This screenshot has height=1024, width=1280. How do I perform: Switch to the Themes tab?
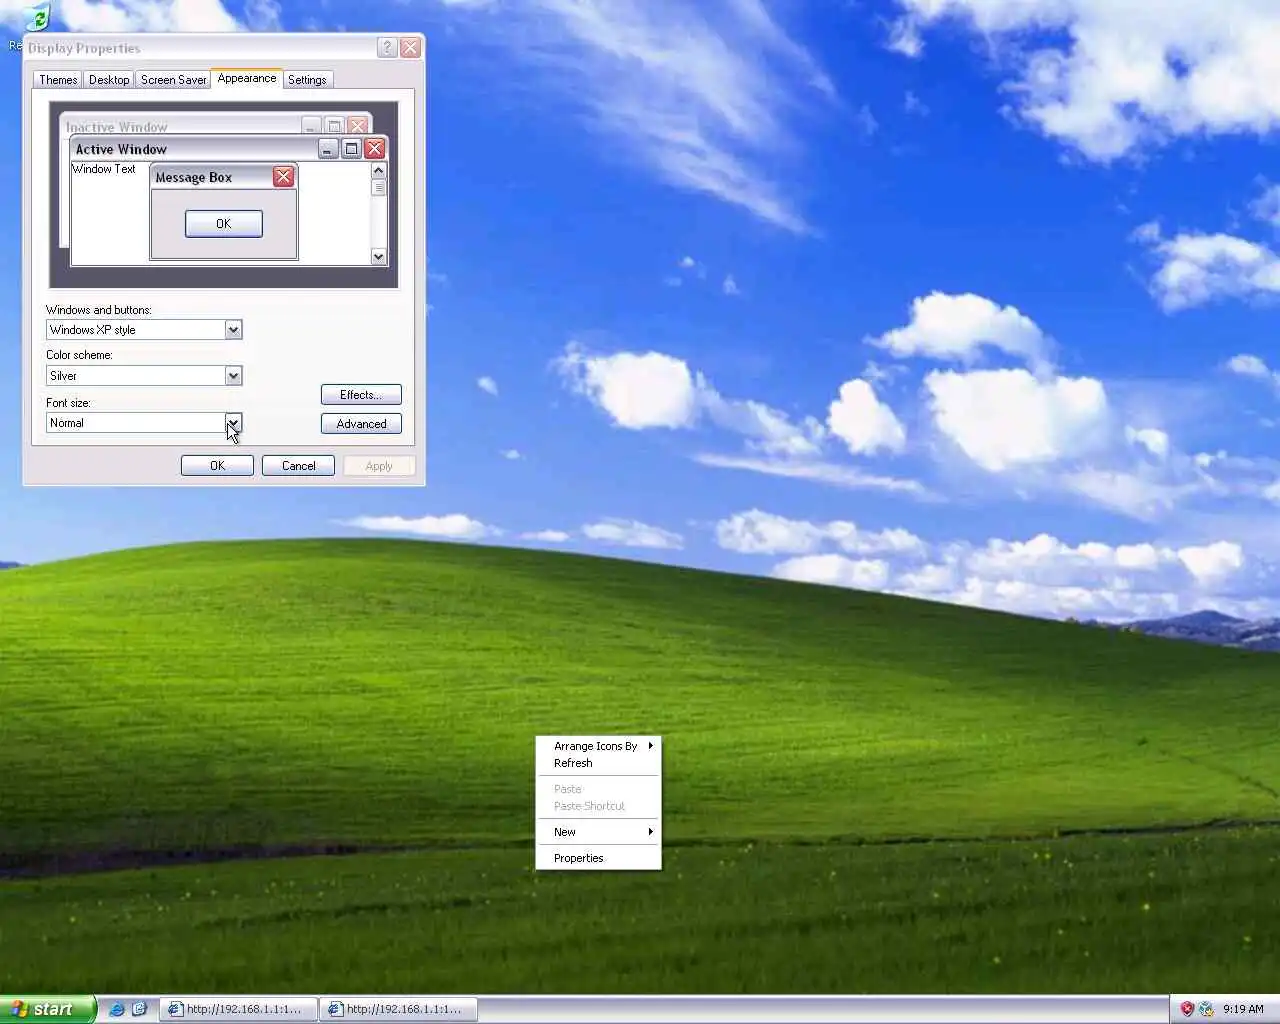tap(58, 80)
